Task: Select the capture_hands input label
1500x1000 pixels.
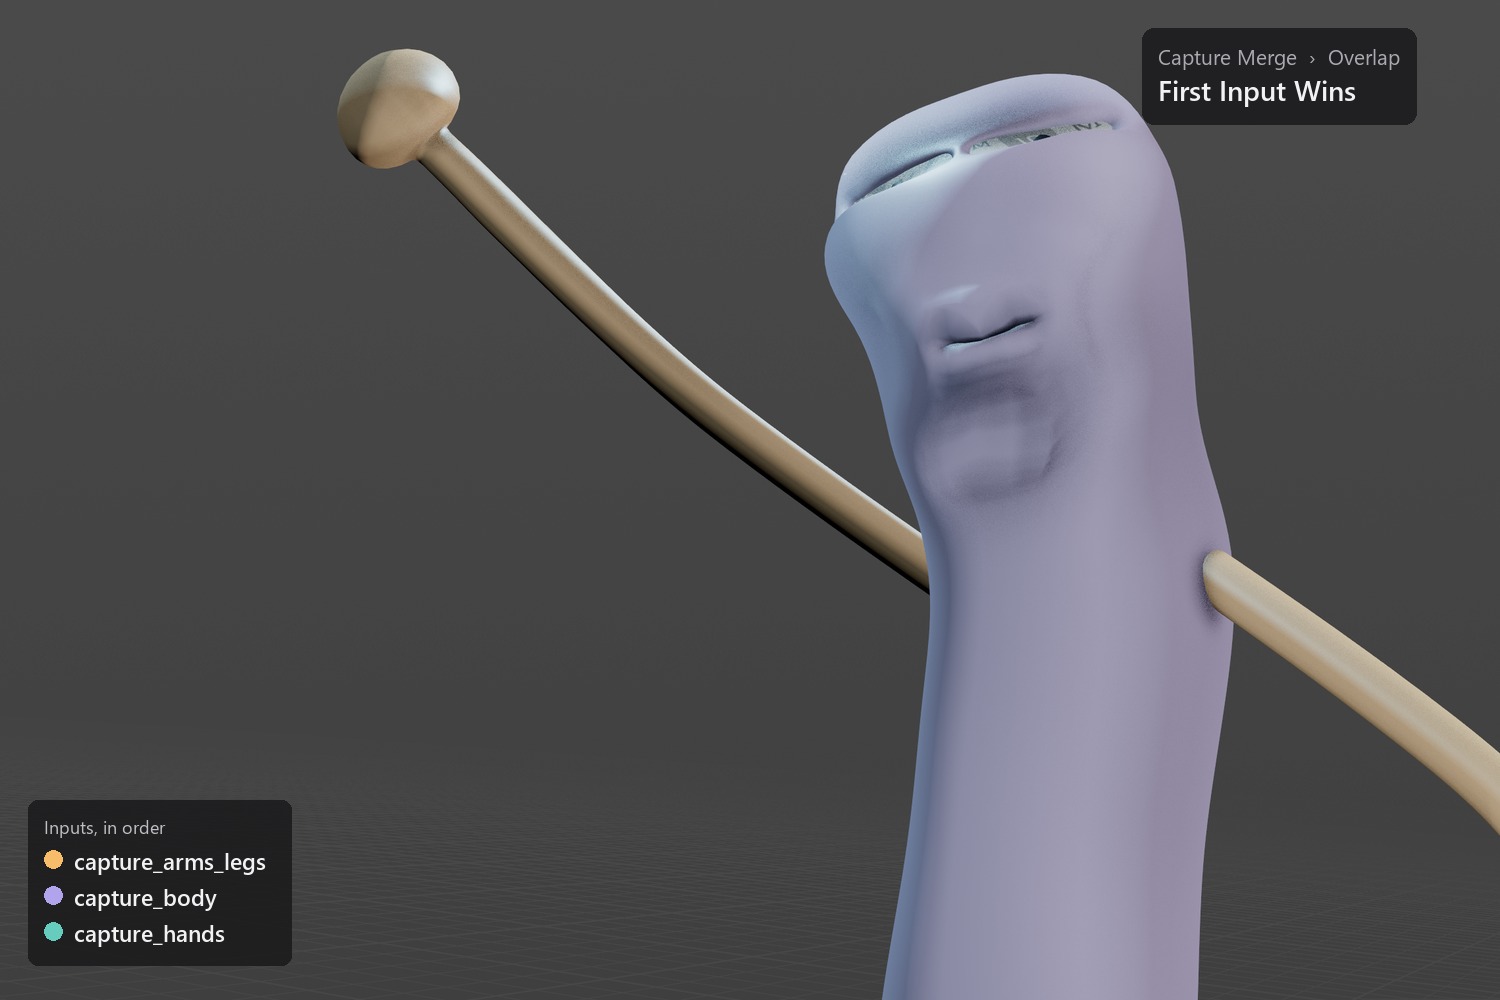Action: [x=149, y=934]
